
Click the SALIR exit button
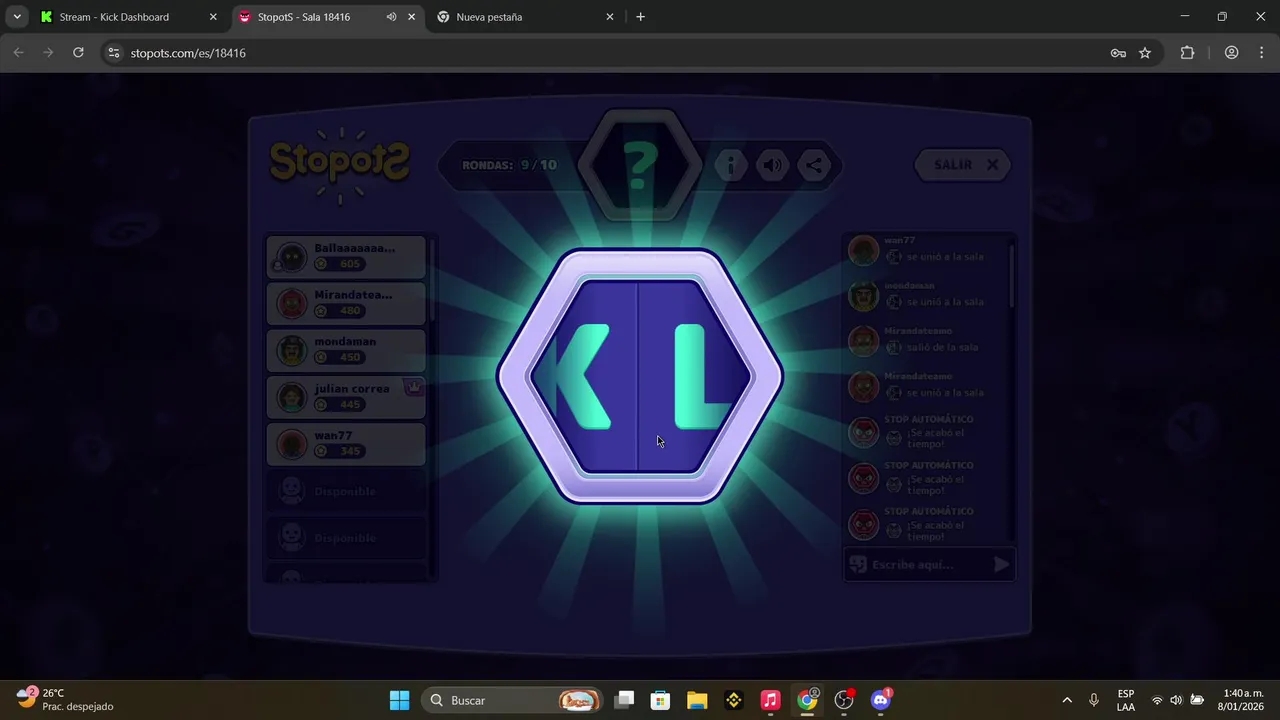[963, 165]
